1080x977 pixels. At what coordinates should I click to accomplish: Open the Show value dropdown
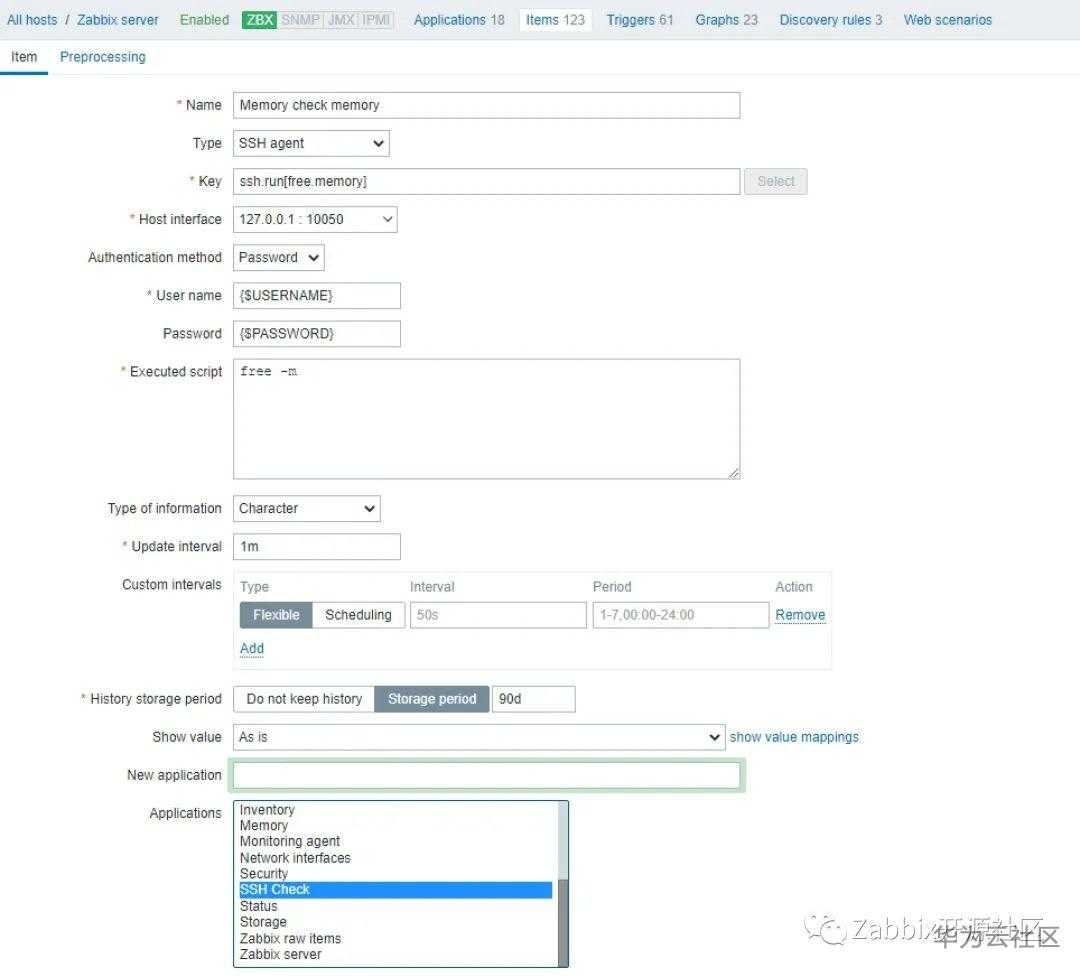pyautogui.click(x=479, y=737)
